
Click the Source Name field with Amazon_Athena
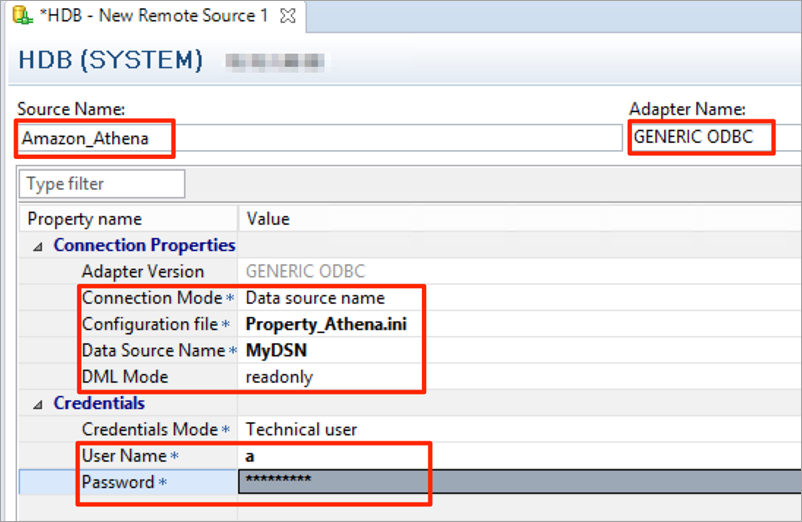320,138
